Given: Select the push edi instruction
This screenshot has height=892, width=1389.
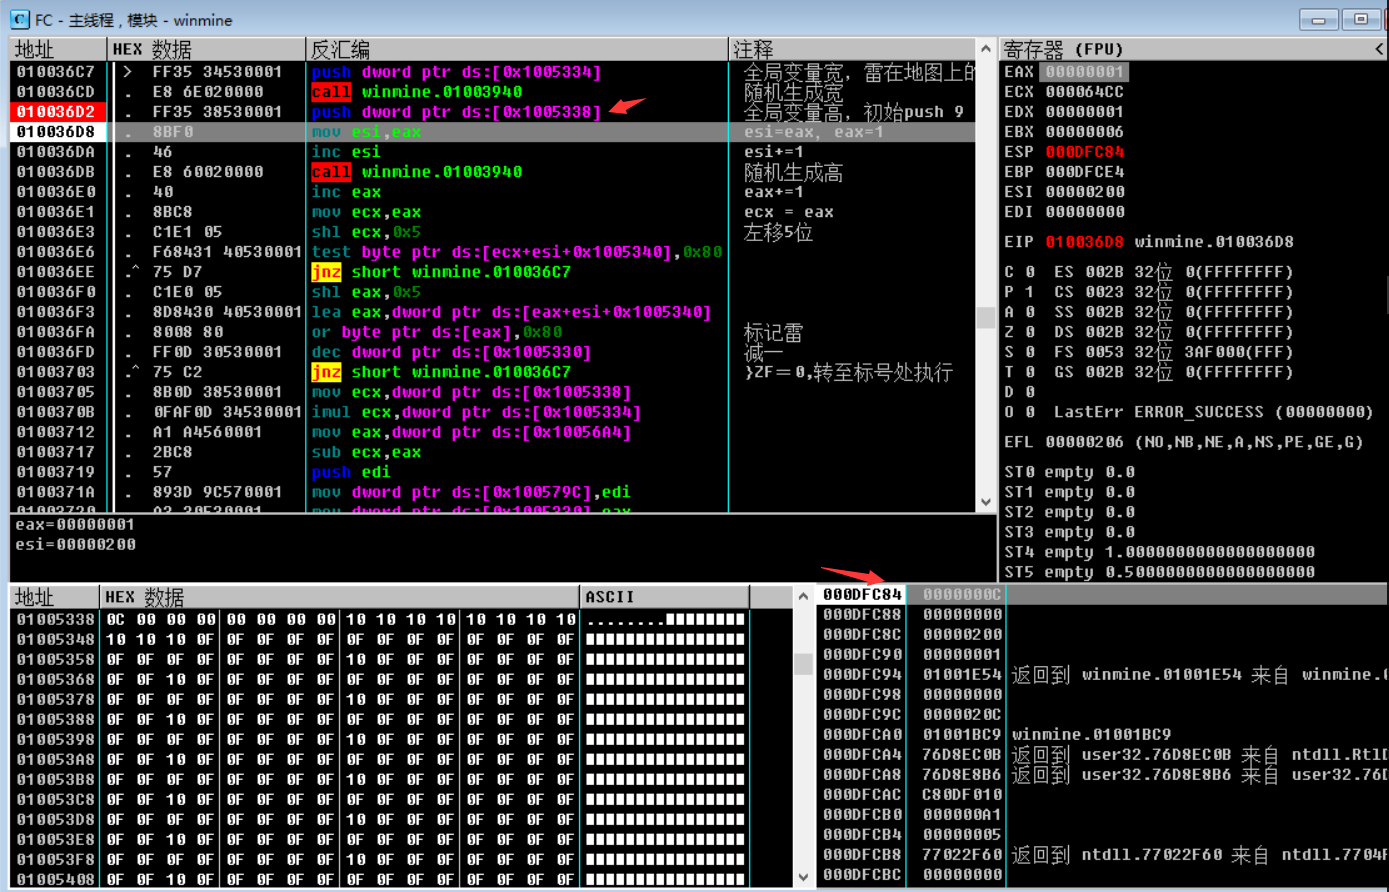Looking at the screenshot, I should tap(351, 472).
